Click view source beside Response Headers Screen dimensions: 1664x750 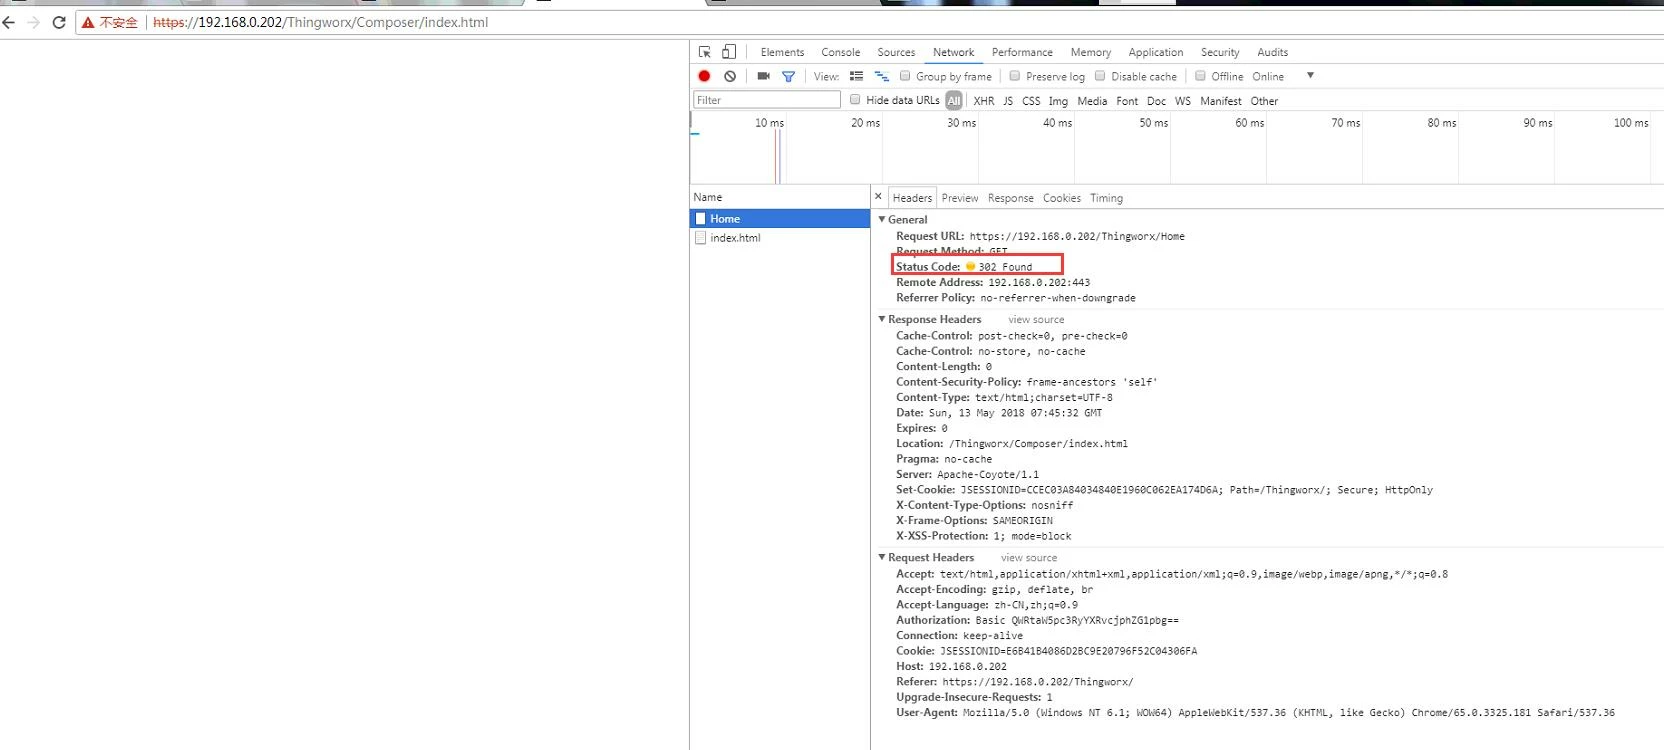(1037, 320)
